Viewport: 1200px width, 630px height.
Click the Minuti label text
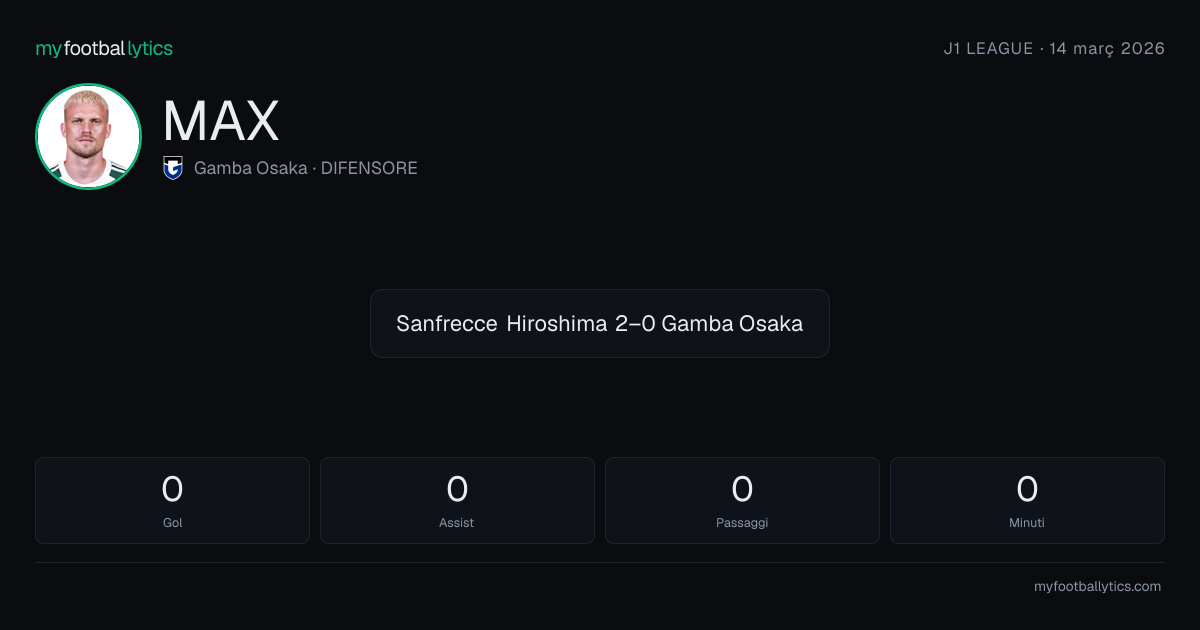coord(1027,523)
